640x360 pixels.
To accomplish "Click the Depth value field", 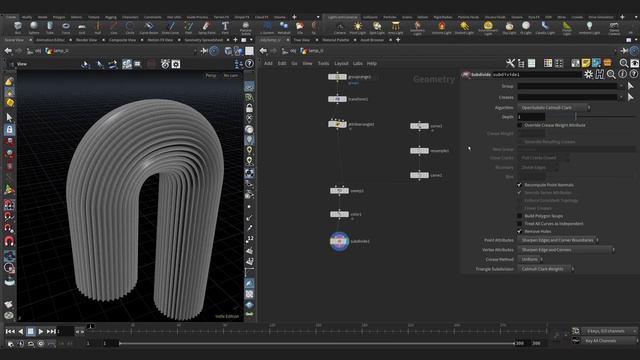I will (531, 117).
